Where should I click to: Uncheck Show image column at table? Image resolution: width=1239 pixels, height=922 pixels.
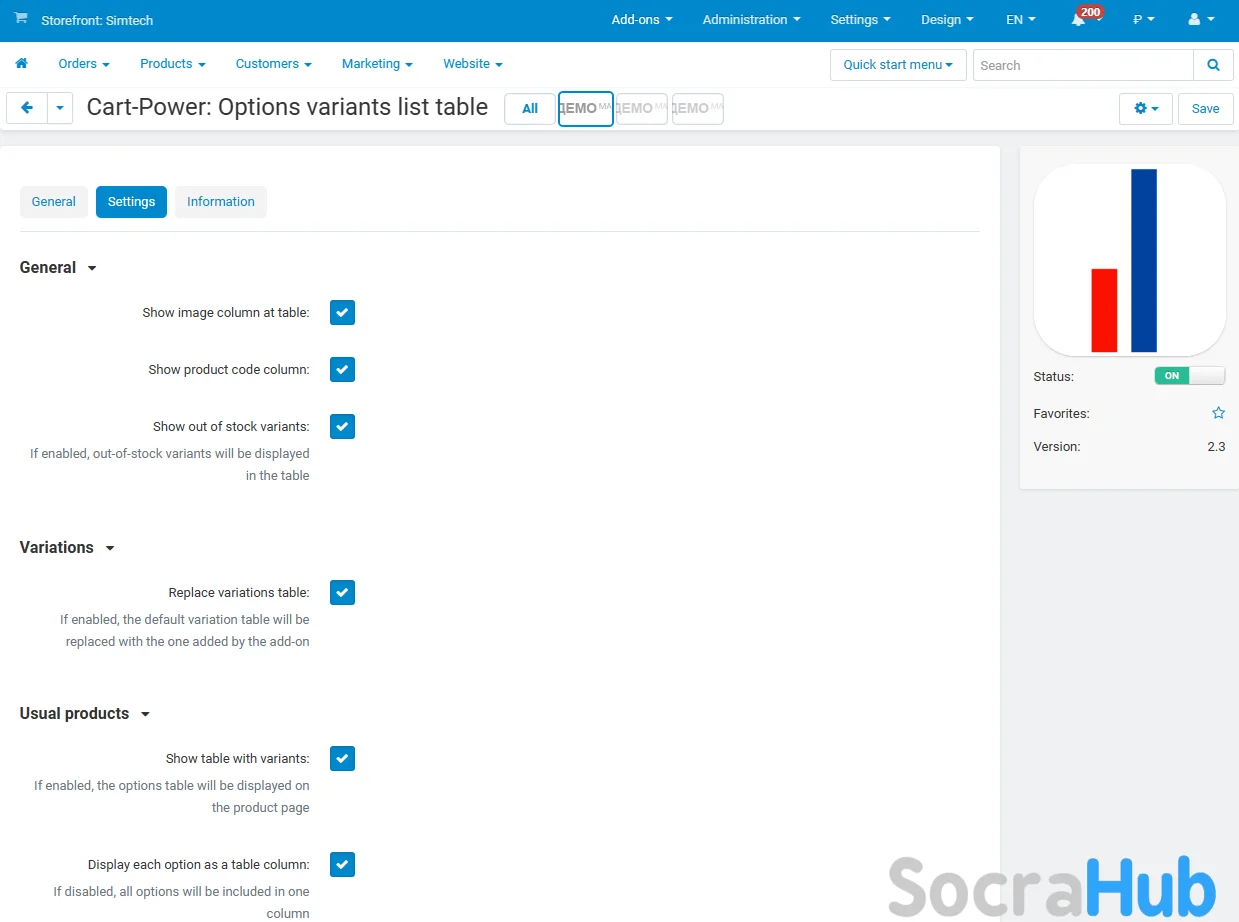point(342,313)
